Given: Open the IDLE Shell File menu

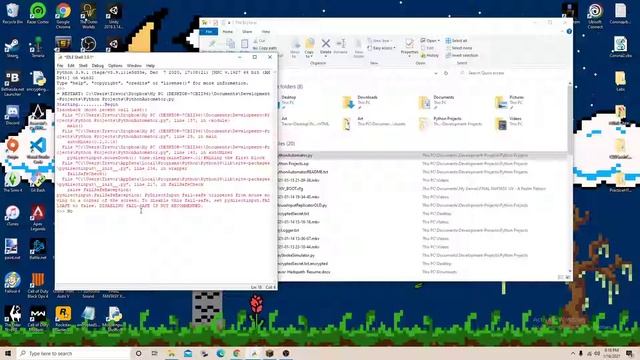Looking at the screenshot, I should [60, 65].
